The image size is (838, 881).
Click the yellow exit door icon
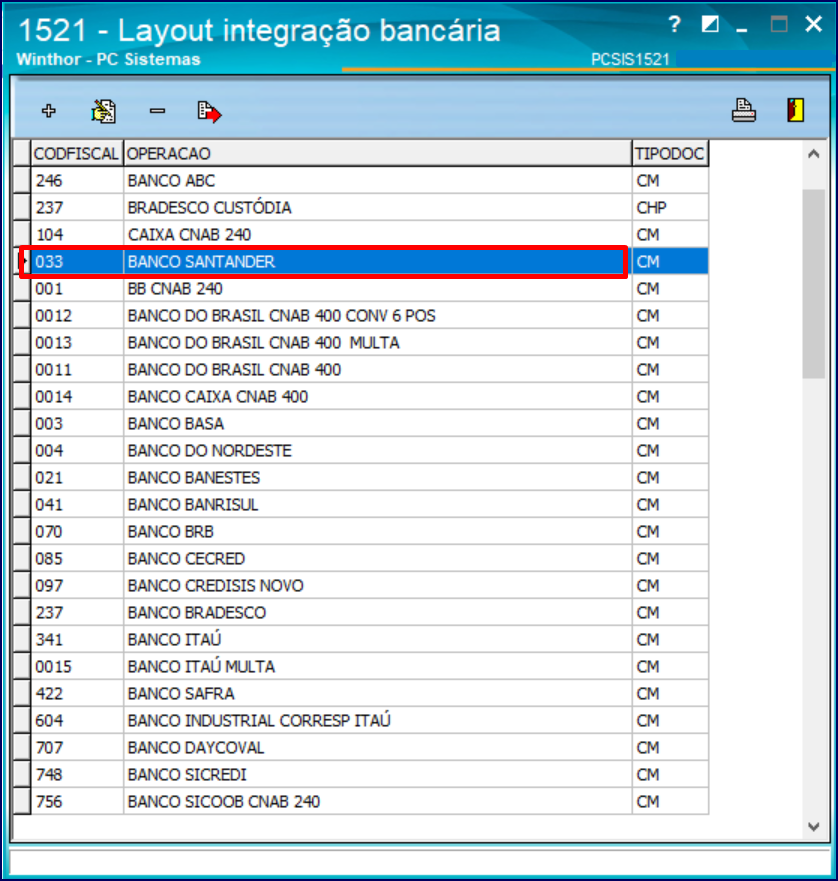[795, 110]
